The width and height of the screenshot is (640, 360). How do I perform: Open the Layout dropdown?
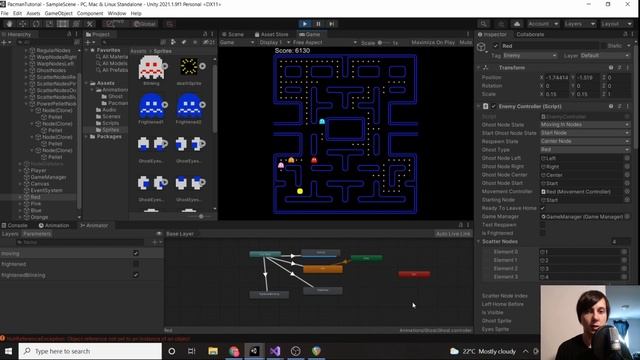click(616, 24)
